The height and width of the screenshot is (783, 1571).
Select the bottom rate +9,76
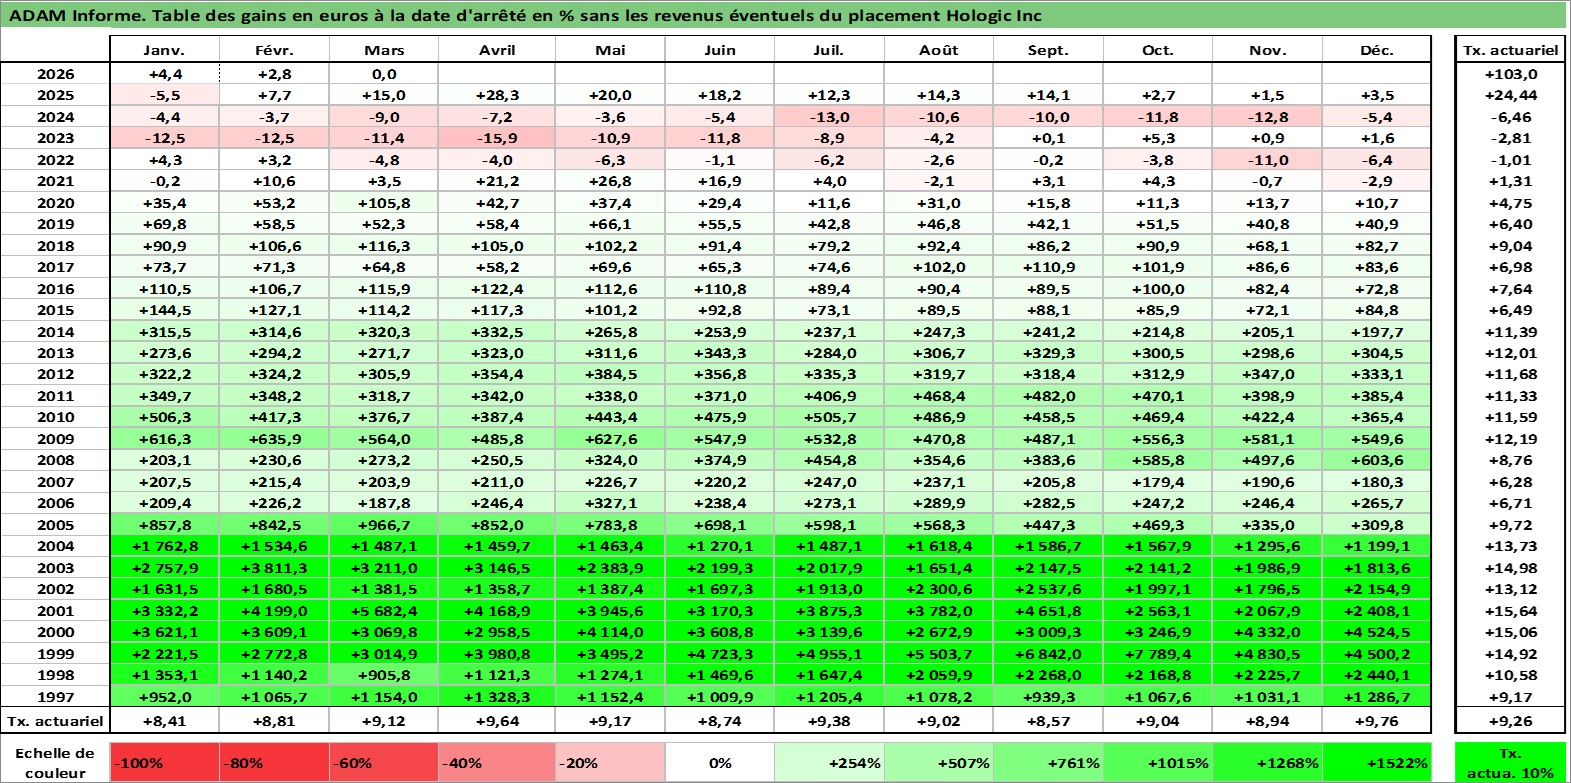click(x=1377, y=721)
